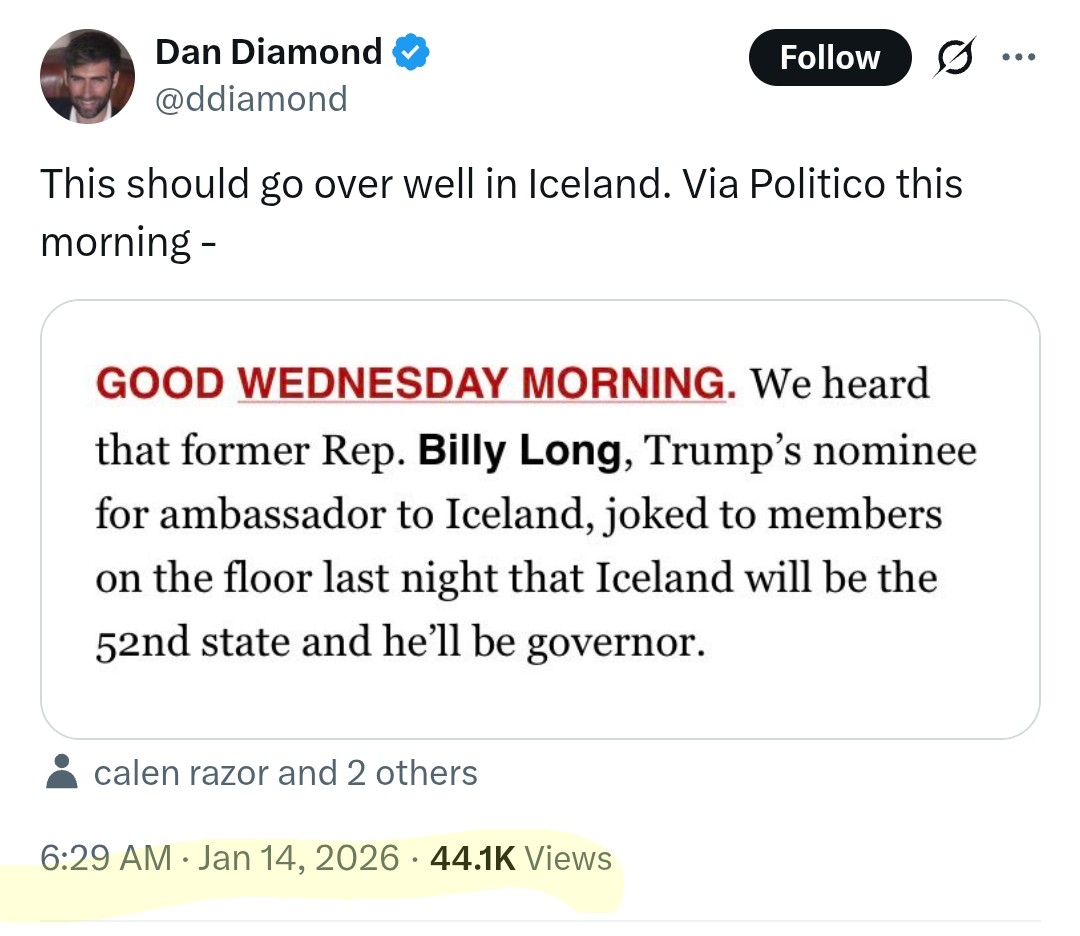Click the Dan Diamond display name
Image resolution: width=1080 pixels, height=936 pixels.
(268, 52)
